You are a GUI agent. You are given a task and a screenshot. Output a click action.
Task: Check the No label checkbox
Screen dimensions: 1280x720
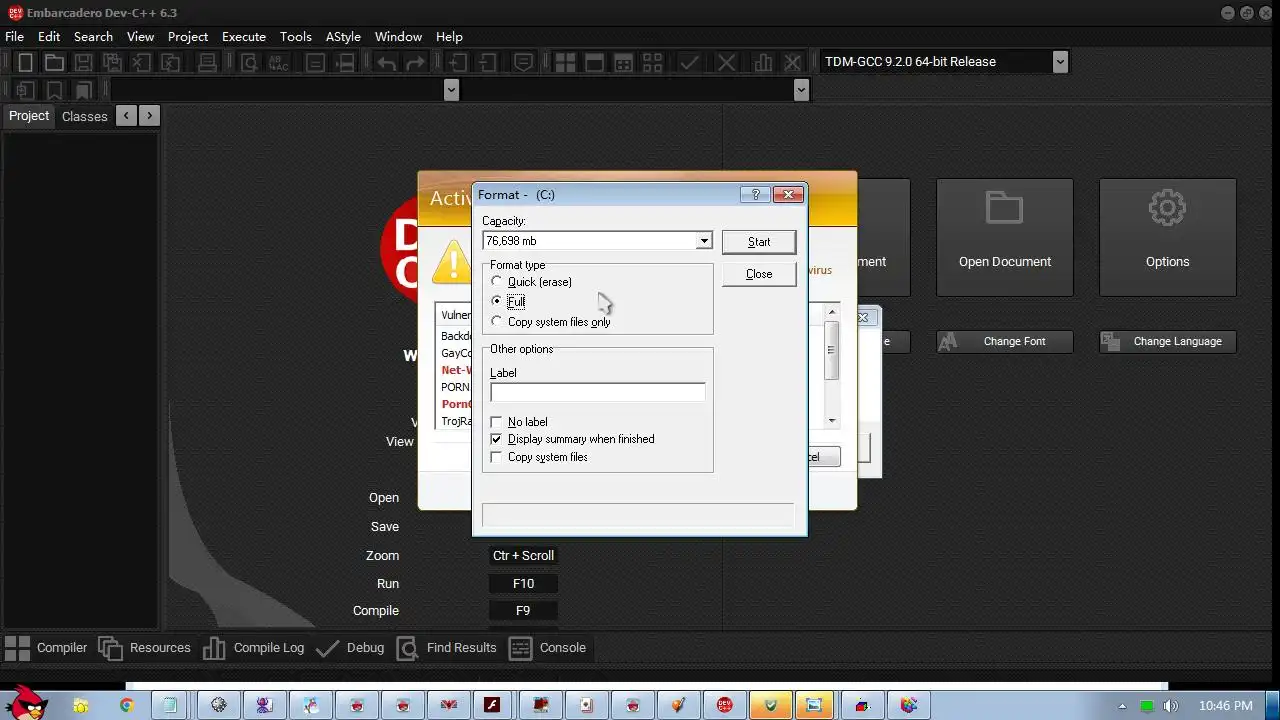point(497,422)
